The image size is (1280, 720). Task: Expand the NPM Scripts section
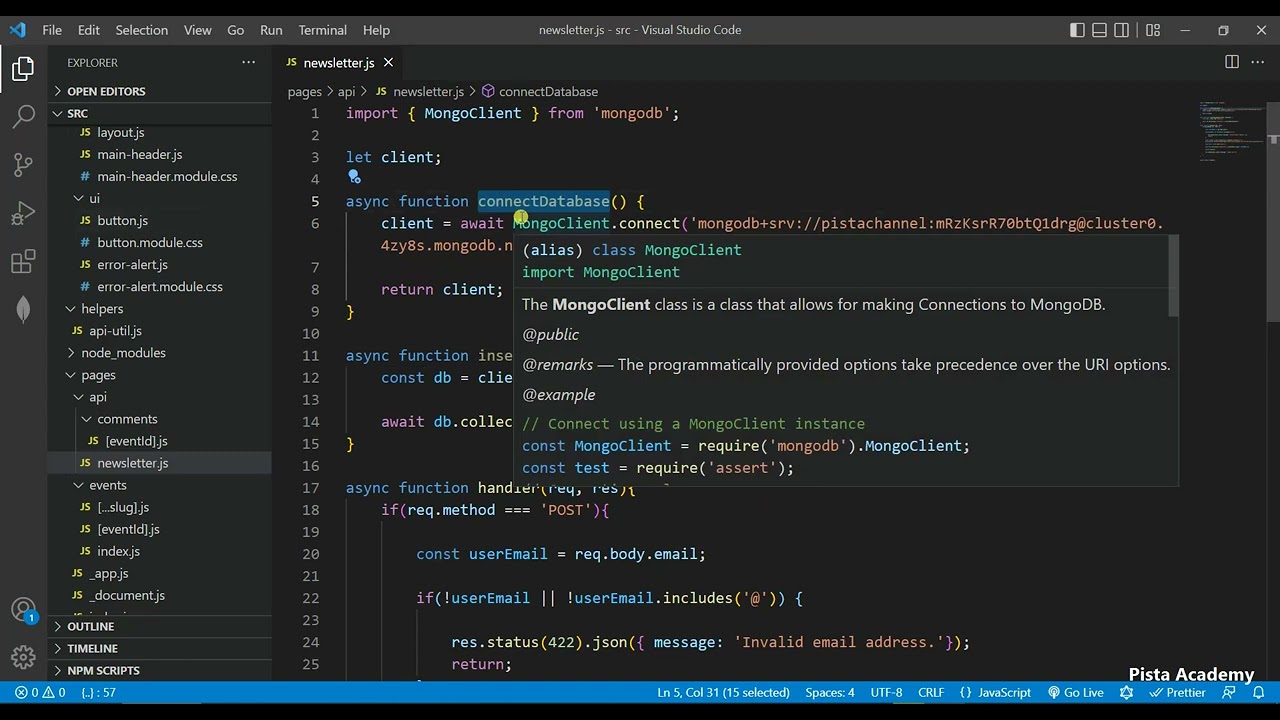point(160,670)
